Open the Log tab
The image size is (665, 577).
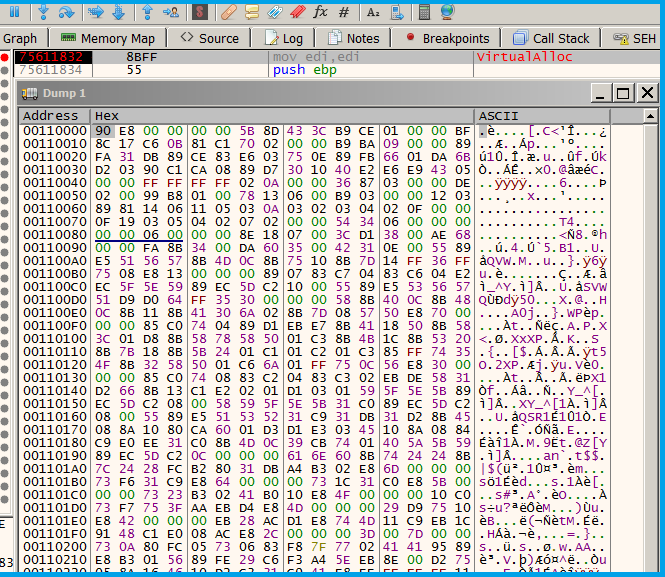click(x=285, y=38)
